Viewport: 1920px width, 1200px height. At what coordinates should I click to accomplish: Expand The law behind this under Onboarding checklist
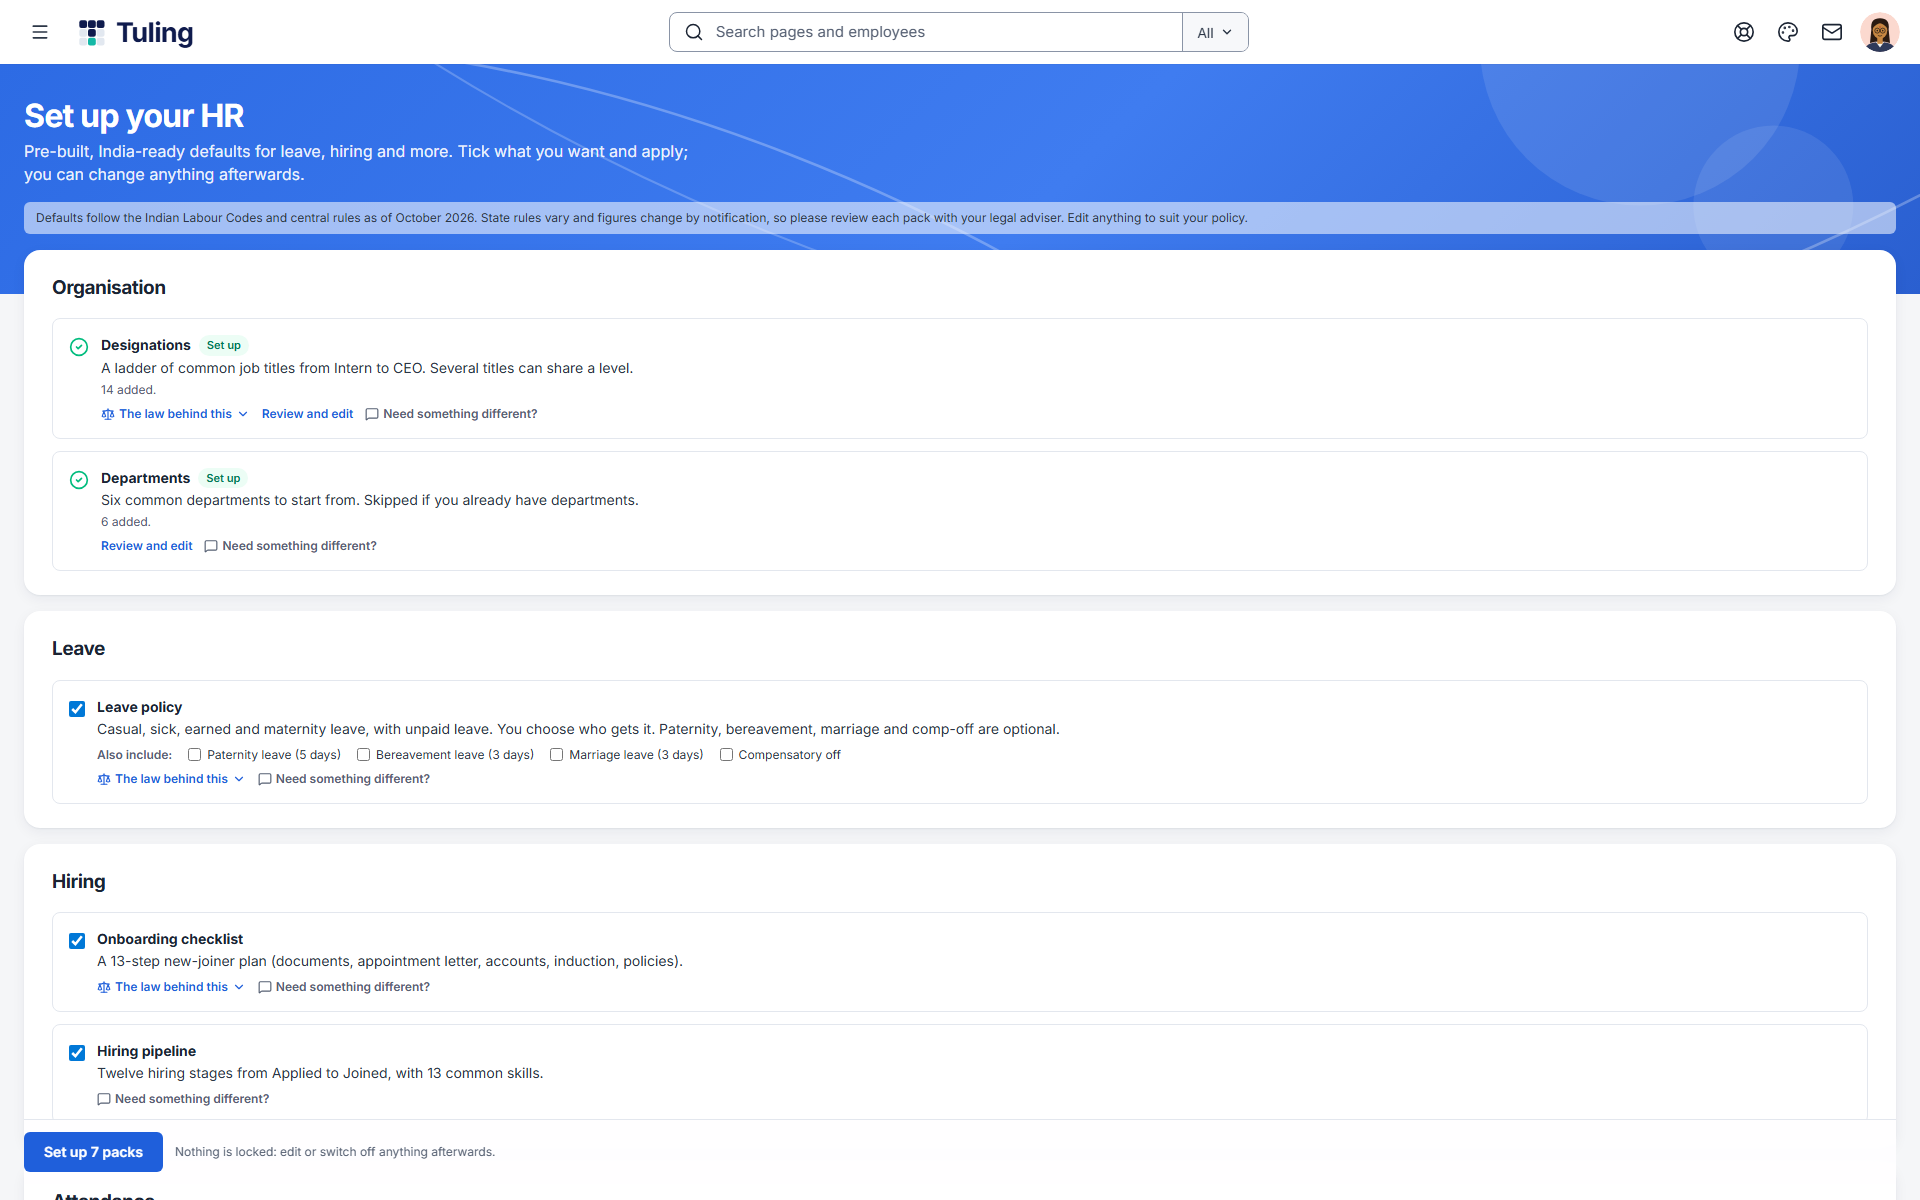tap(171, 987)
